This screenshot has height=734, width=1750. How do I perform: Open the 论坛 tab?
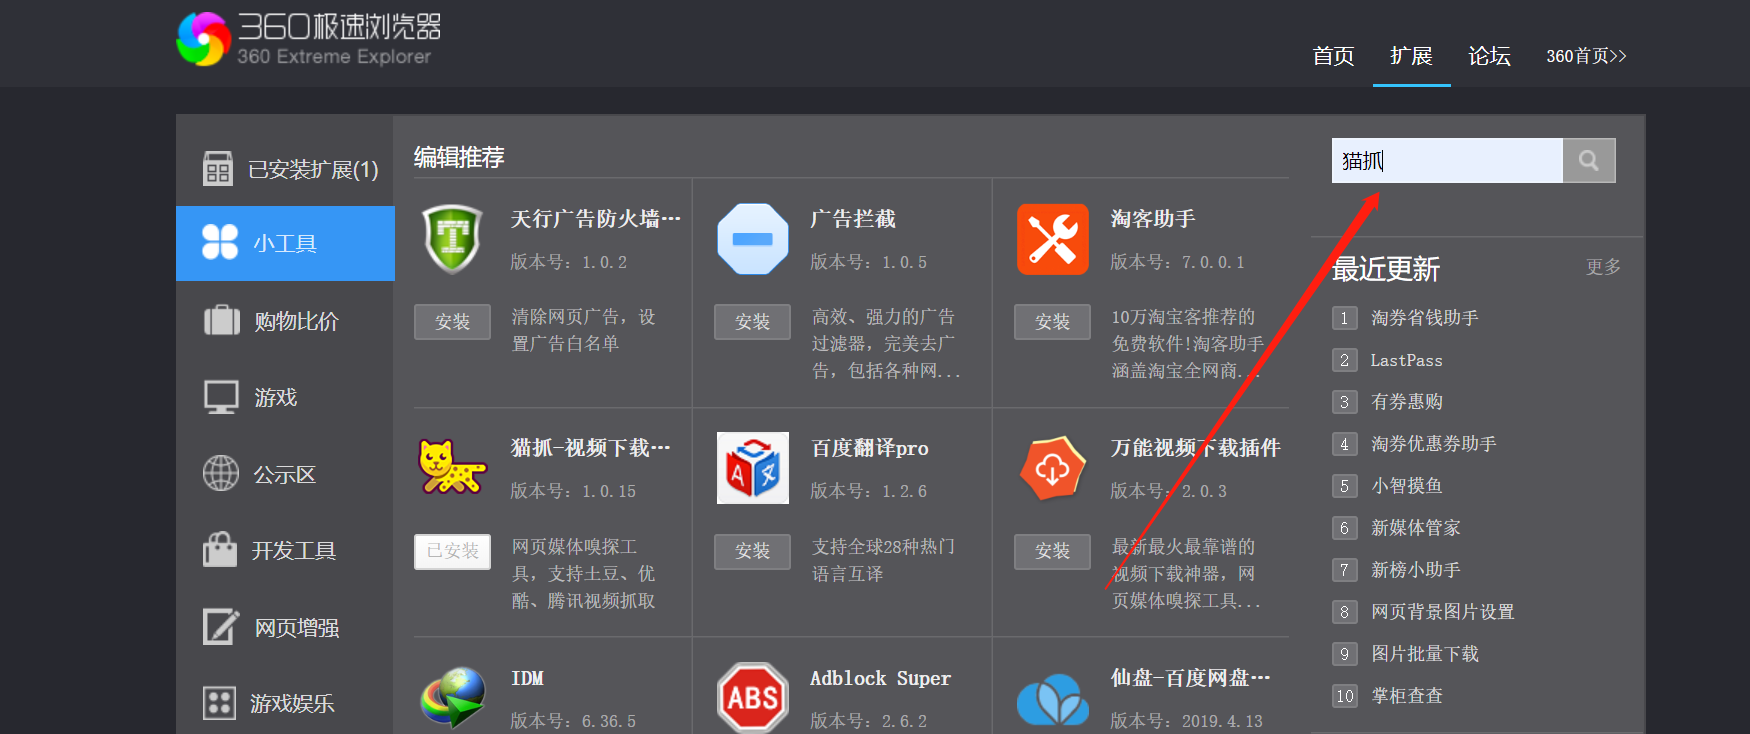tap(1489, 56)
